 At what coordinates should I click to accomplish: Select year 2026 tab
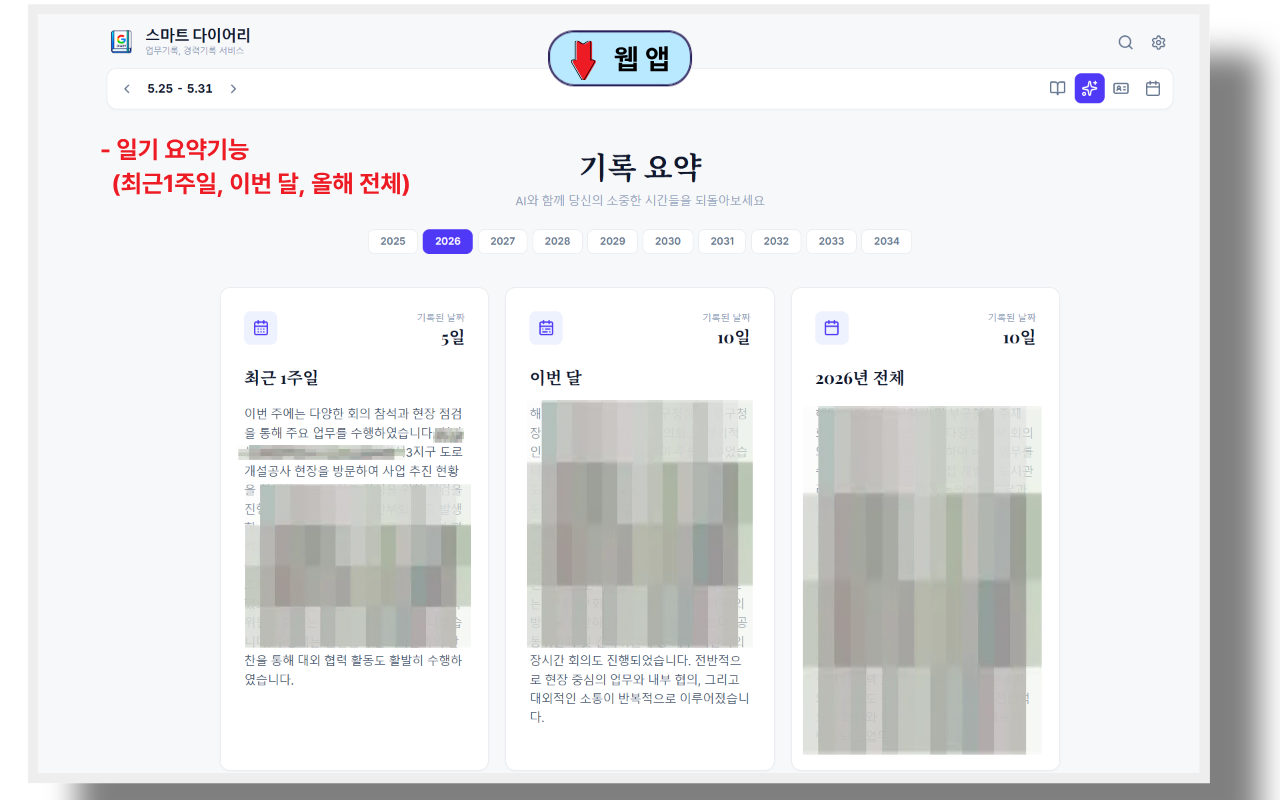448,241
